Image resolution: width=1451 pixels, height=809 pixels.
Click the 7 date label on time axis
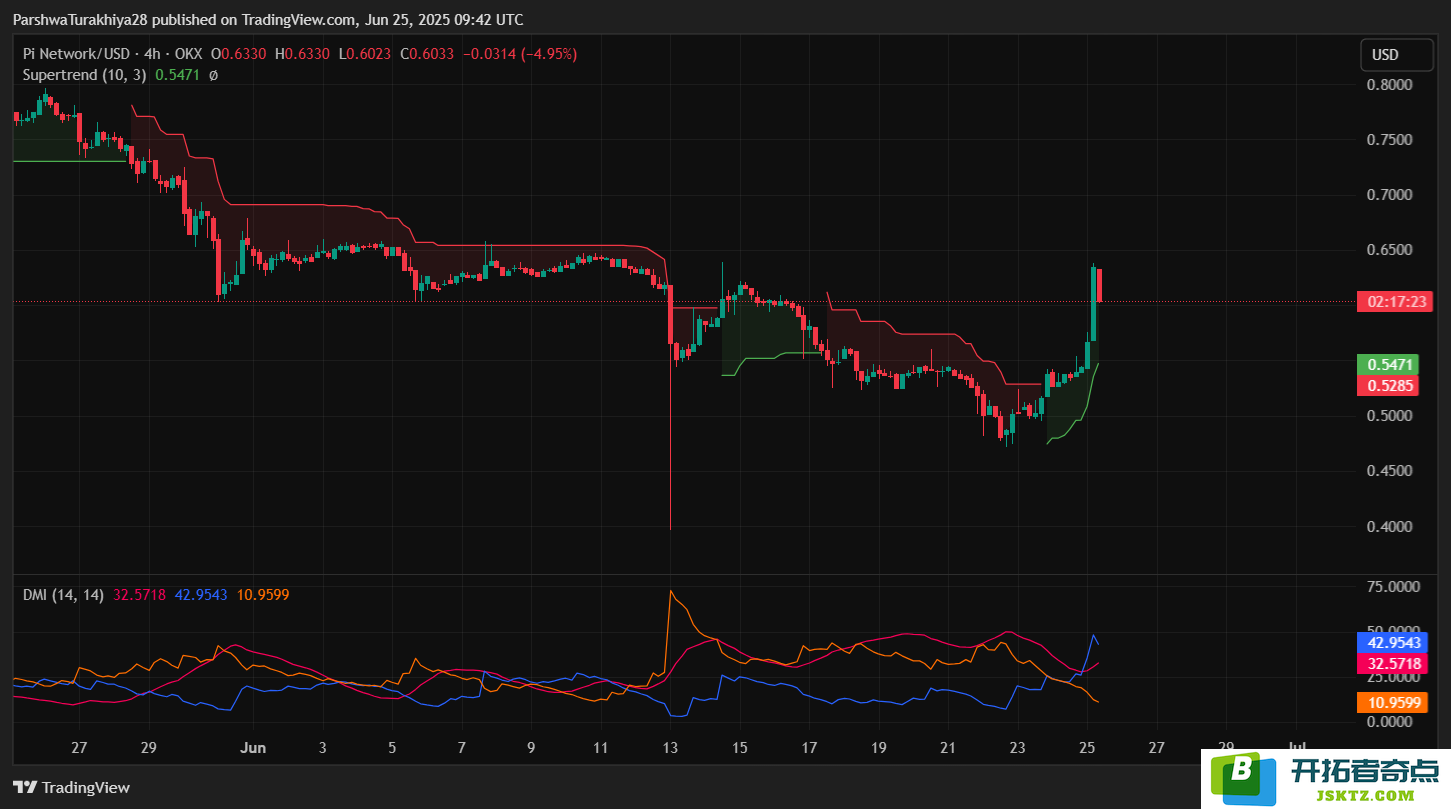[x=461, y=748]
